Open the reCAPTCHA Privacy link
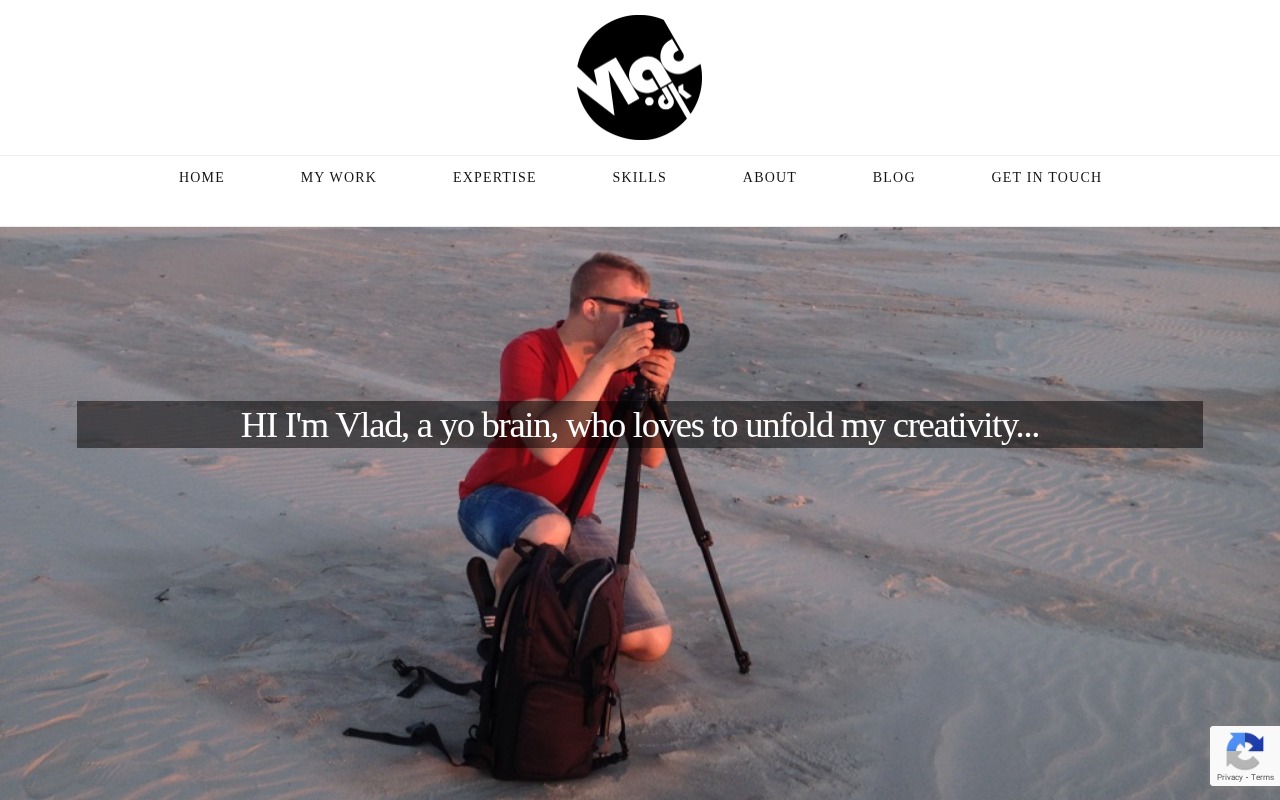The width and height of the screenshot is (1280, 800). 1230,778
